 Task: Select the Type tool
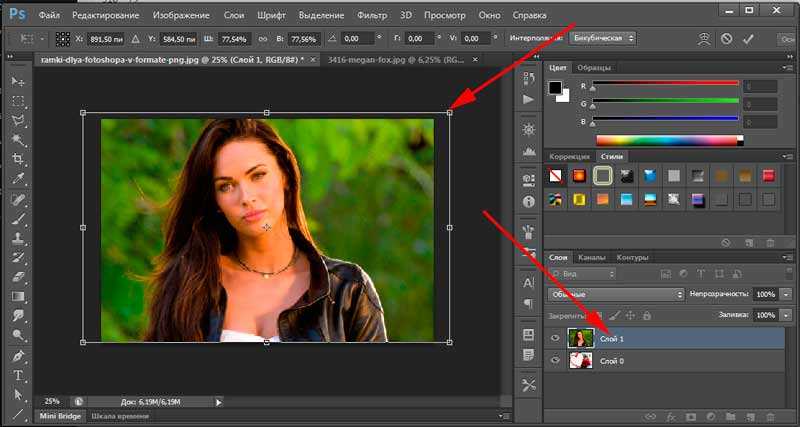point(18,375)
